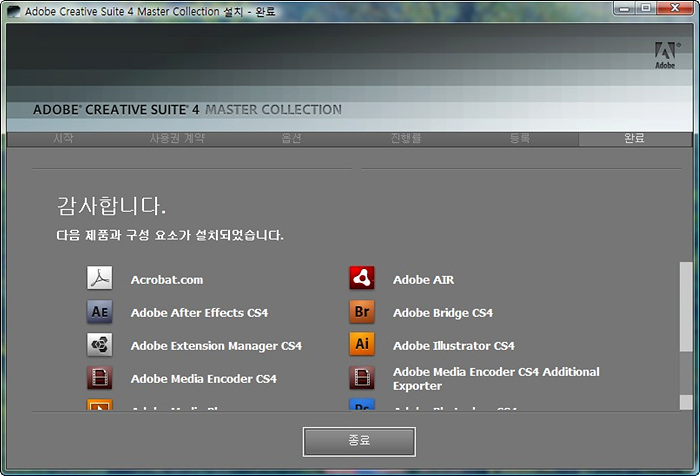
Task: Click the Acrobat.com text label
Action: (x=167, y=280)
